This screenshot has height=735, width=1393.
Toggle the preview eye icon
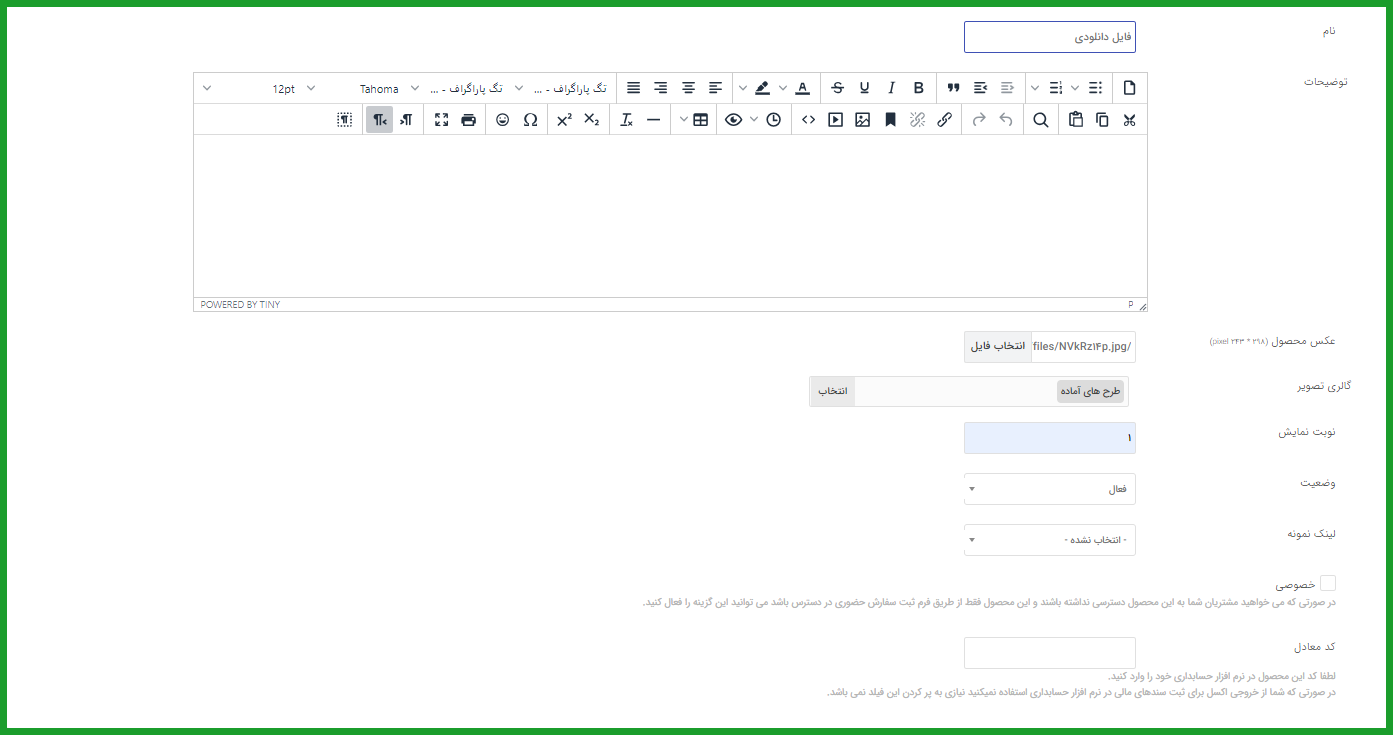[734, 120]
